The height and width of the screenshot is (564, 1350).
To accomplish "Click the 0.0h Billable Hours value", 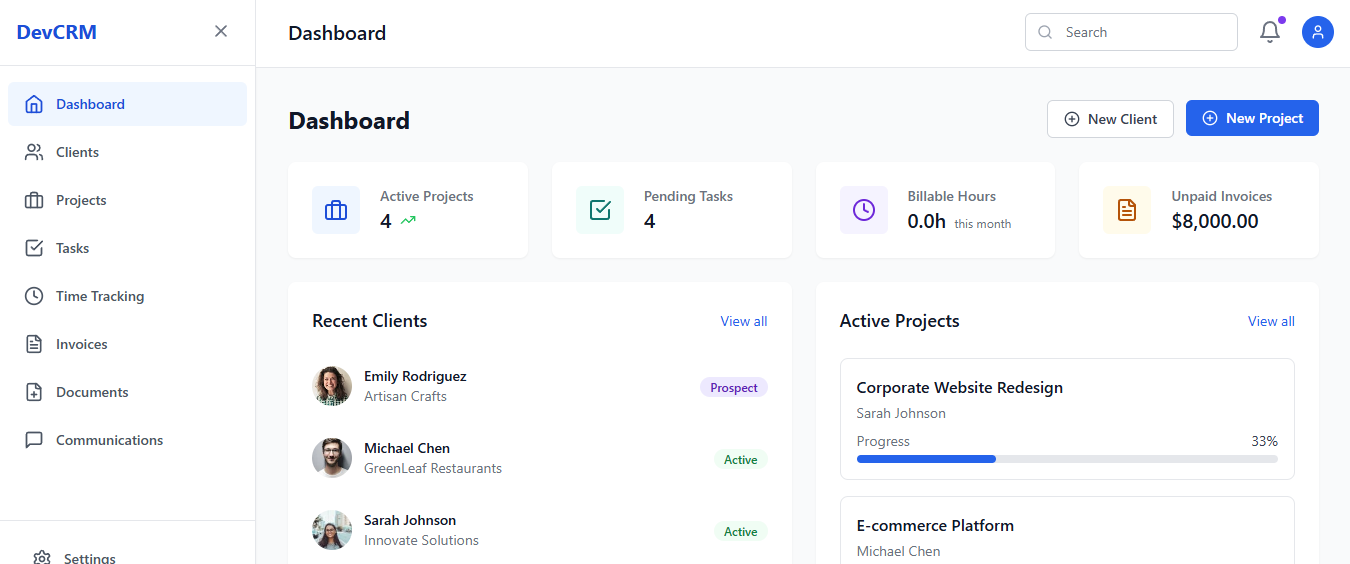I will point(927,221).
